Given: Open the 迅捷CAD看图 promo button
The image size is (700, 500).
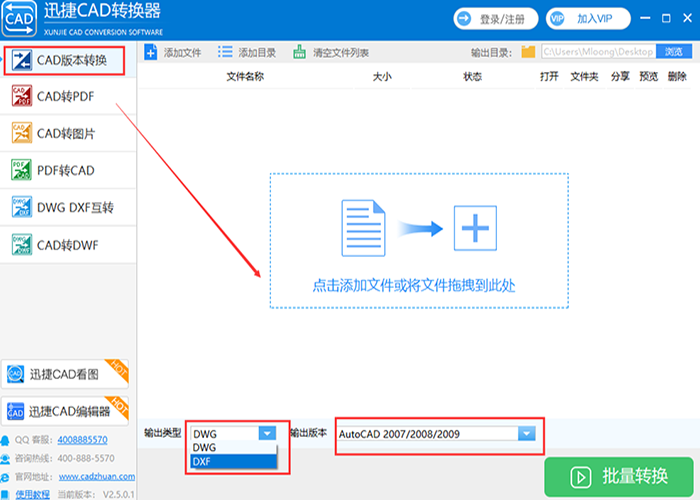Looking at the screenshot, I should 65,374.
